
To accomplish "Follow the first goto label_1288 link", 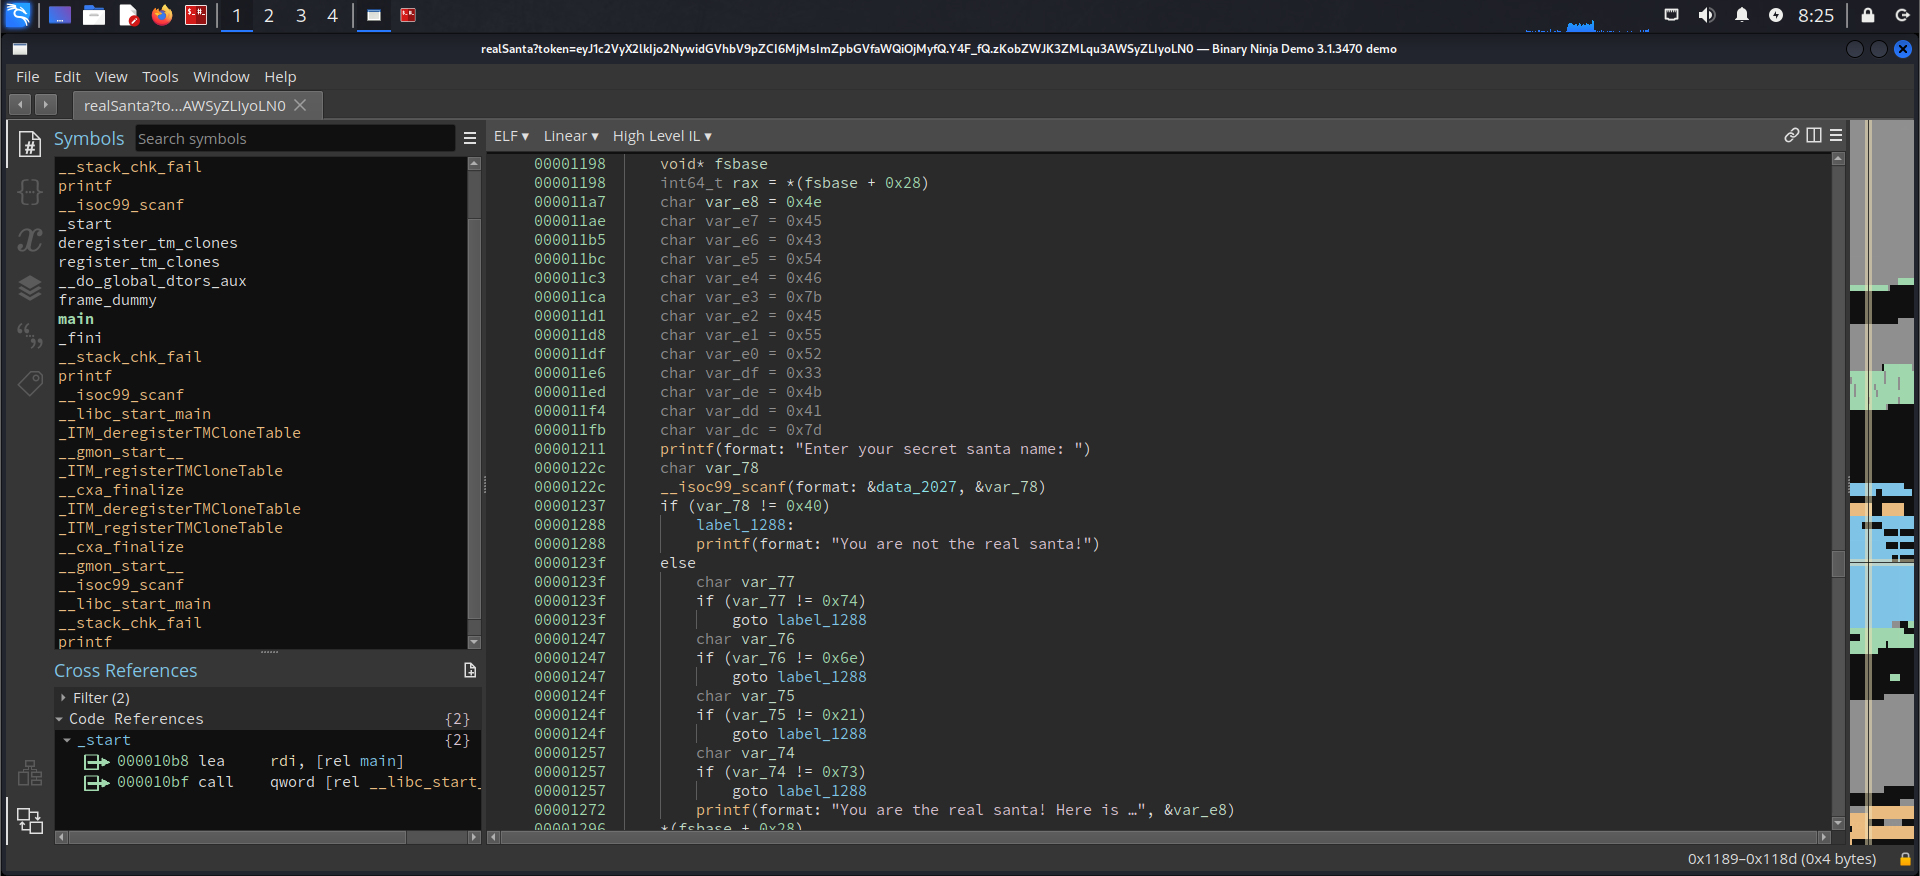I will tap(799, 620).
